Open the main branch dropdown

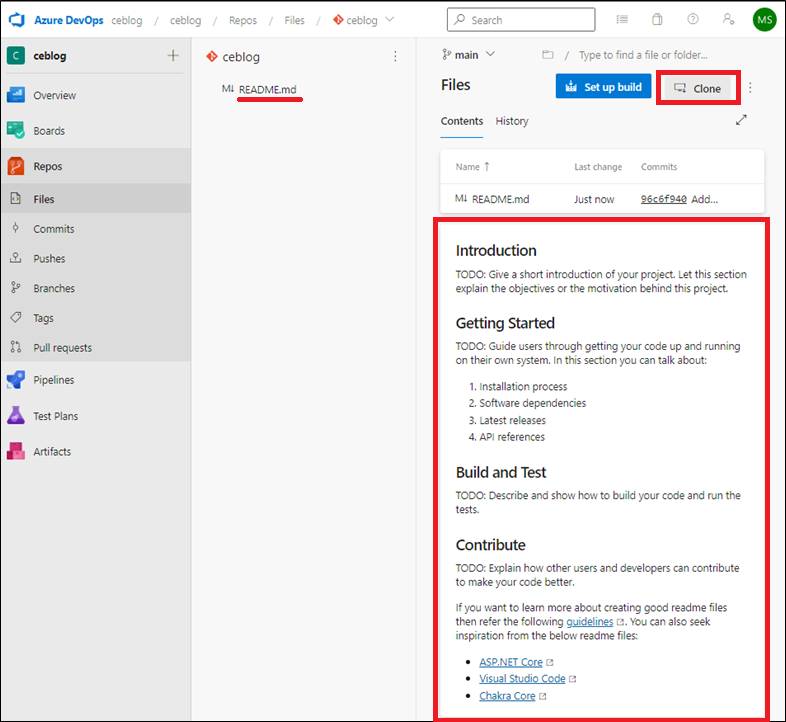point(468,55)
